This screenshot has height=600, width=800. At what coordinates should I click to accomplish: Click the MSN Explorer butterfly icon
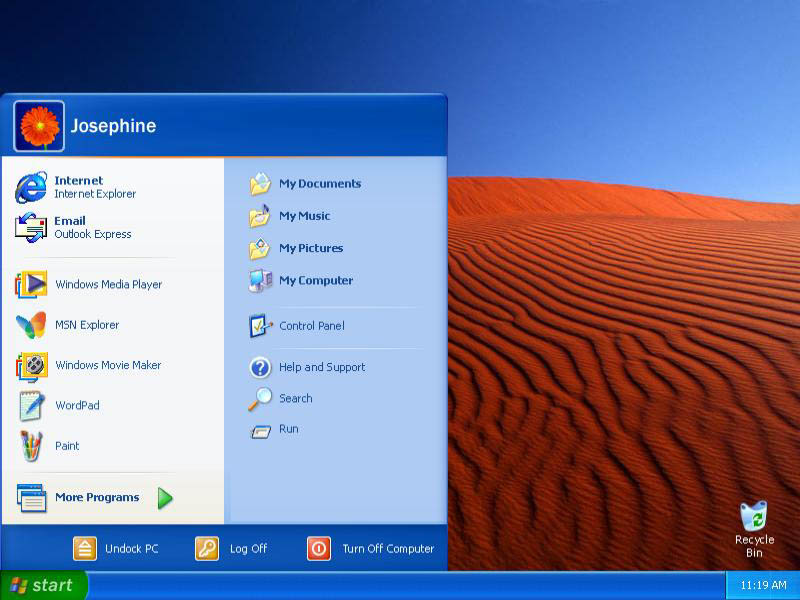point(31,325)
